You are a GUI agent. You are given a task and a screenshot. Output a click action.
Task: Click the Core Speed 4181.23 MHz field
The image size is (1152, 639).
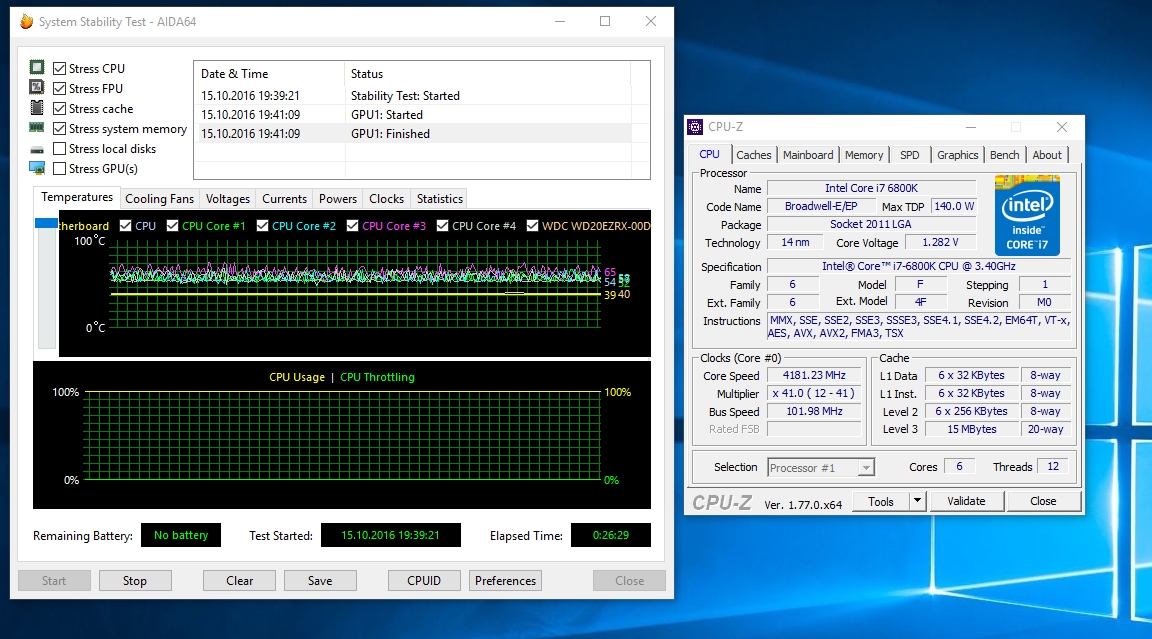click(814, 375)
